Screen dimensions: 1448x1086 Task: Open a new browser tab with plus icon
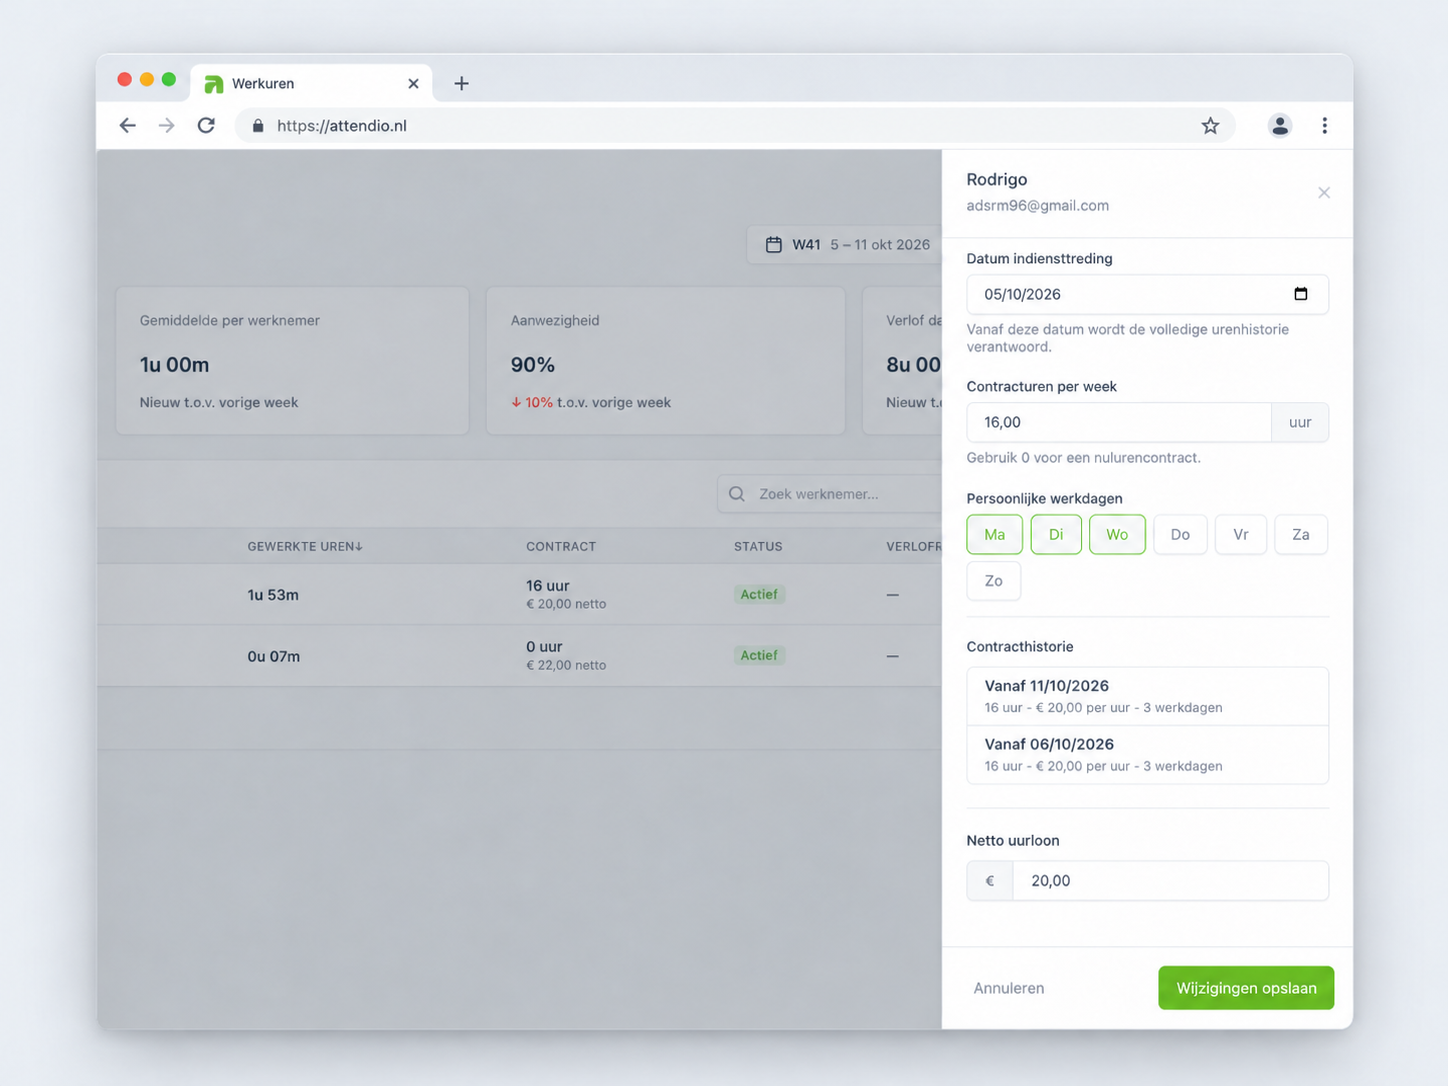click(x=461, y=84)
